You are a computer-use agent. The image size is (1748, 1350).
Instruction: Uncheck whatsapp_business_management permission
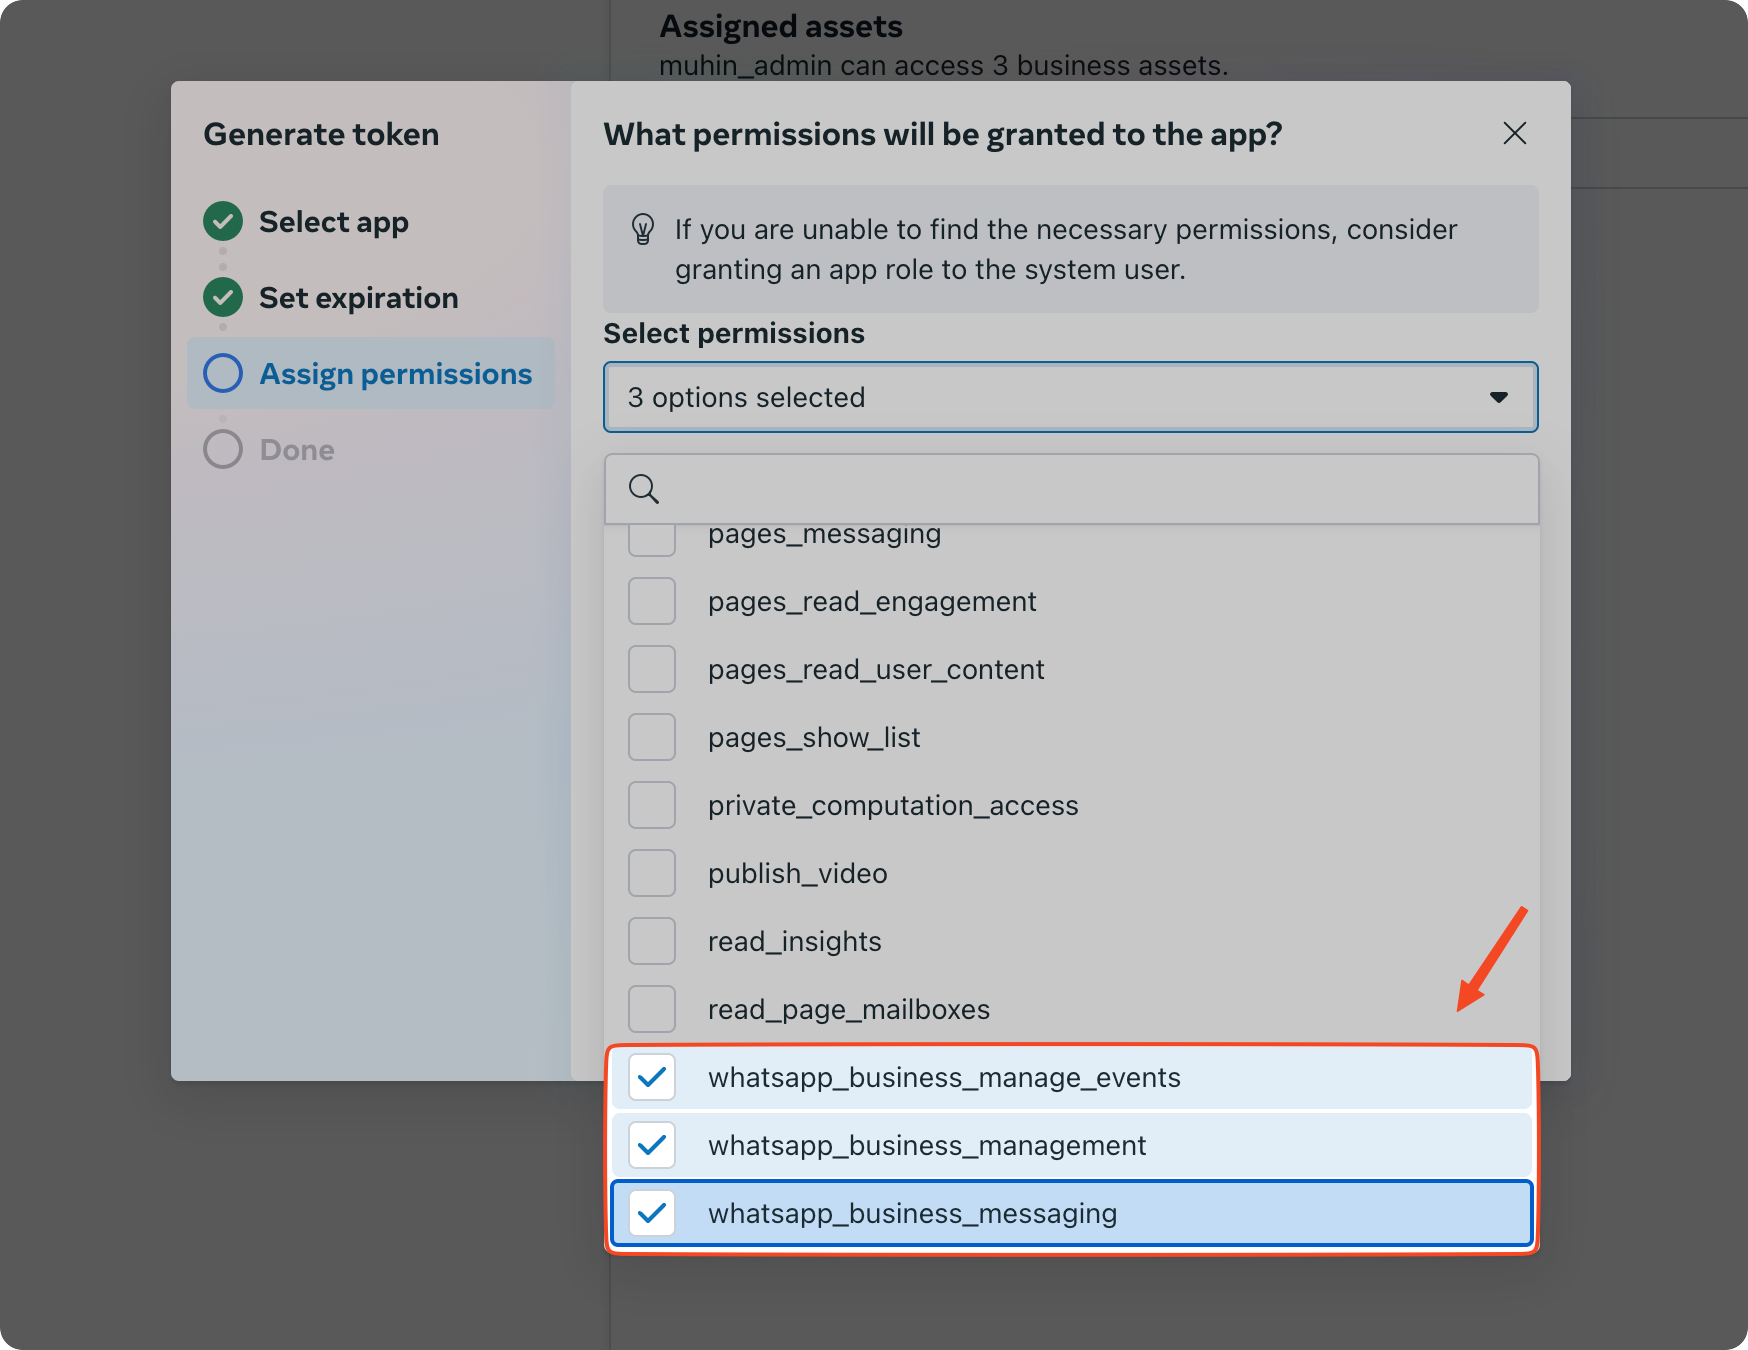652,1145
